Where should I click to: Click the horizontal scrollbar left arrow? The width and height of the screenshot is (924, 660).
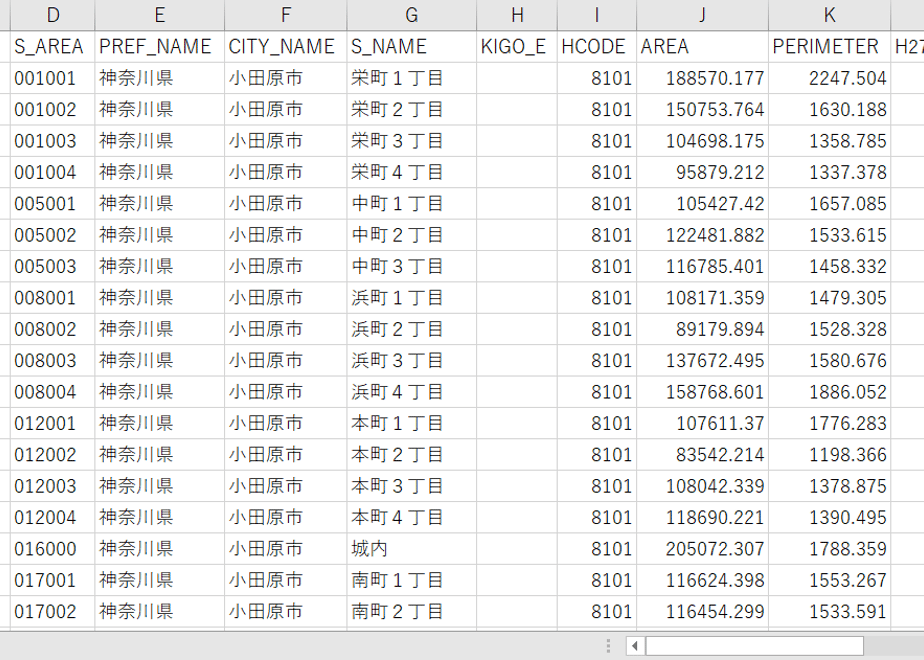635,646
